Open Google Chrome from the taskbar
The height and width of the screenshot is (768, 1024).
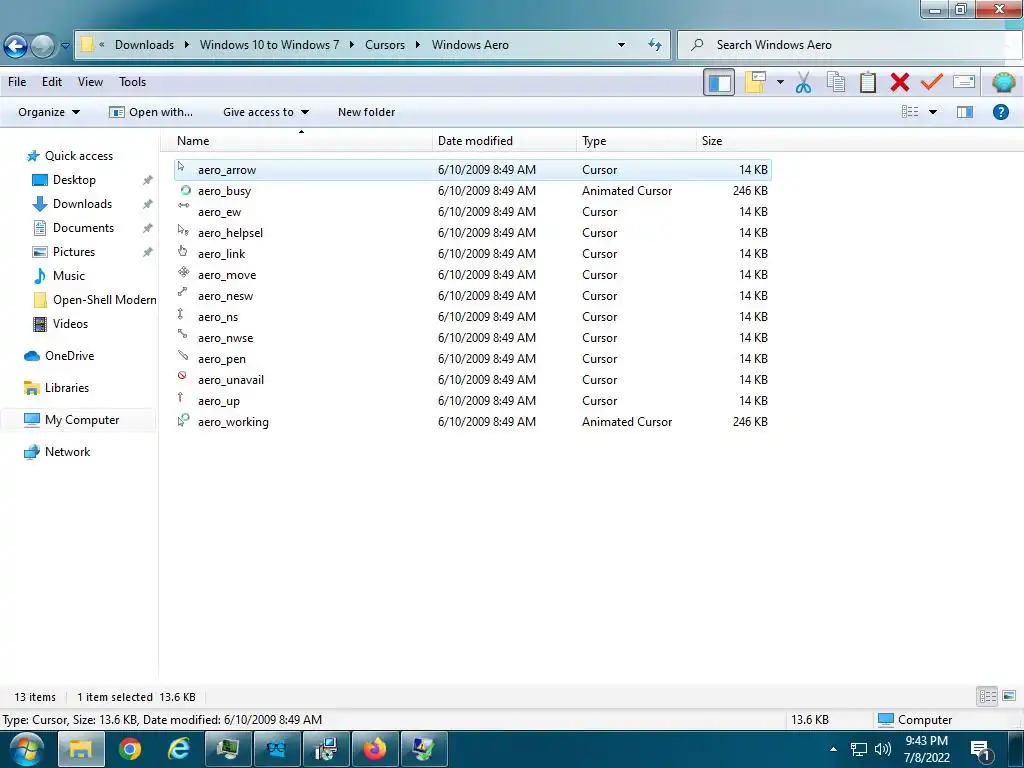pos(129,749)
